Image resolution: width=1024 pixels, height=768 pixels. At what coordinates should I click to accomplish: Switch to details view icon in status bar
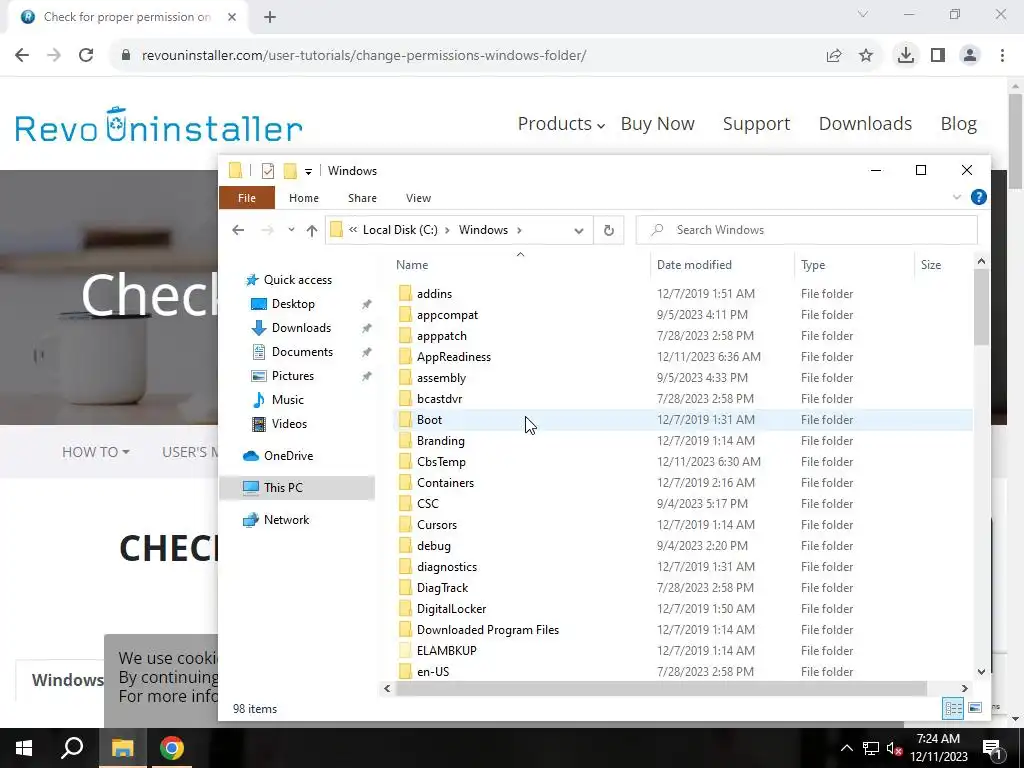[x=953, y=709]
